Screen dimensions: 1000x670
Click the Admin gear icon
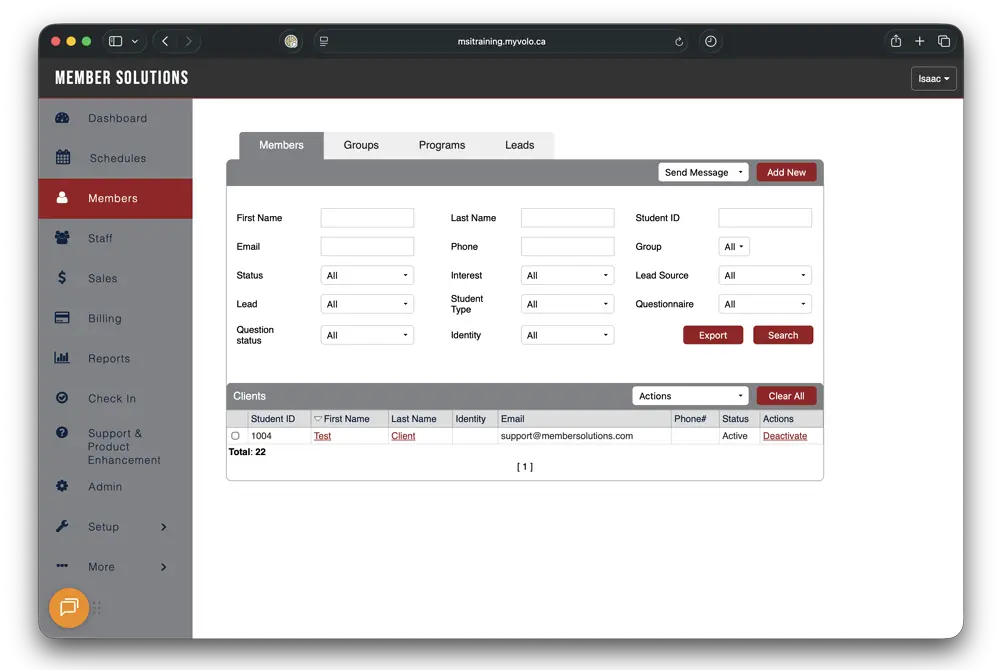62,487
